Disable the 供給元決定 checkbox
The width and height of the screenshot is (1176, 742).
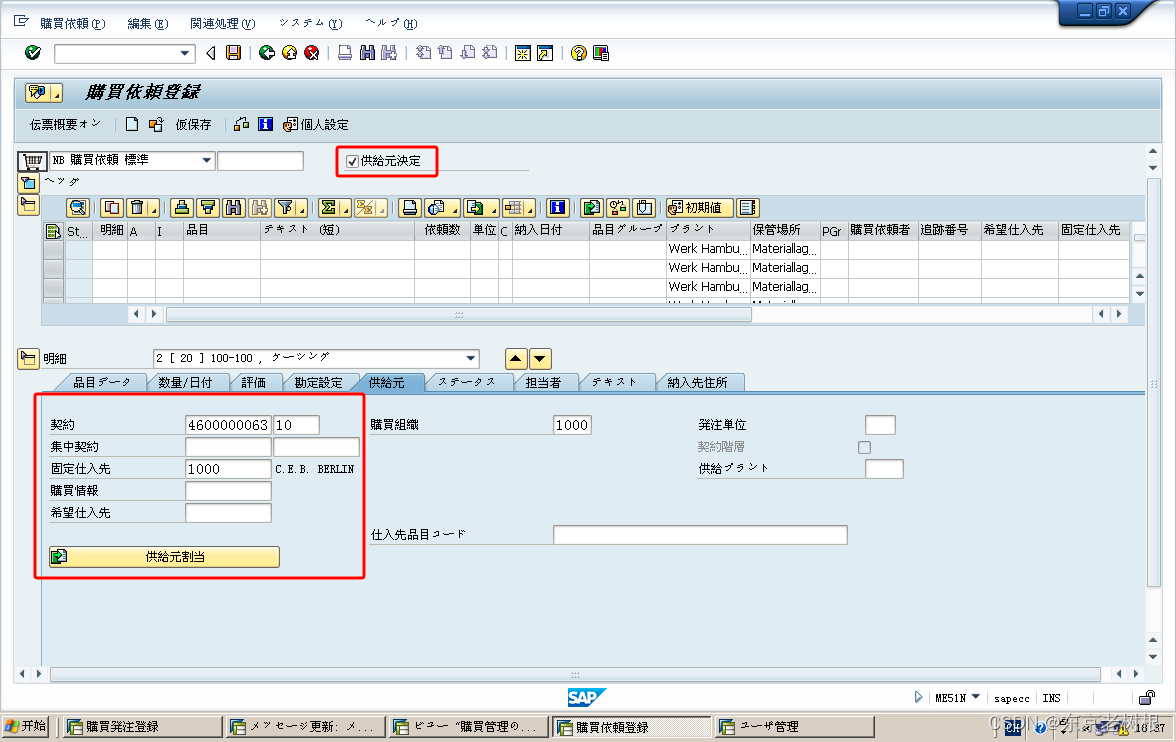pyautogui.click(x=353, y=161)
